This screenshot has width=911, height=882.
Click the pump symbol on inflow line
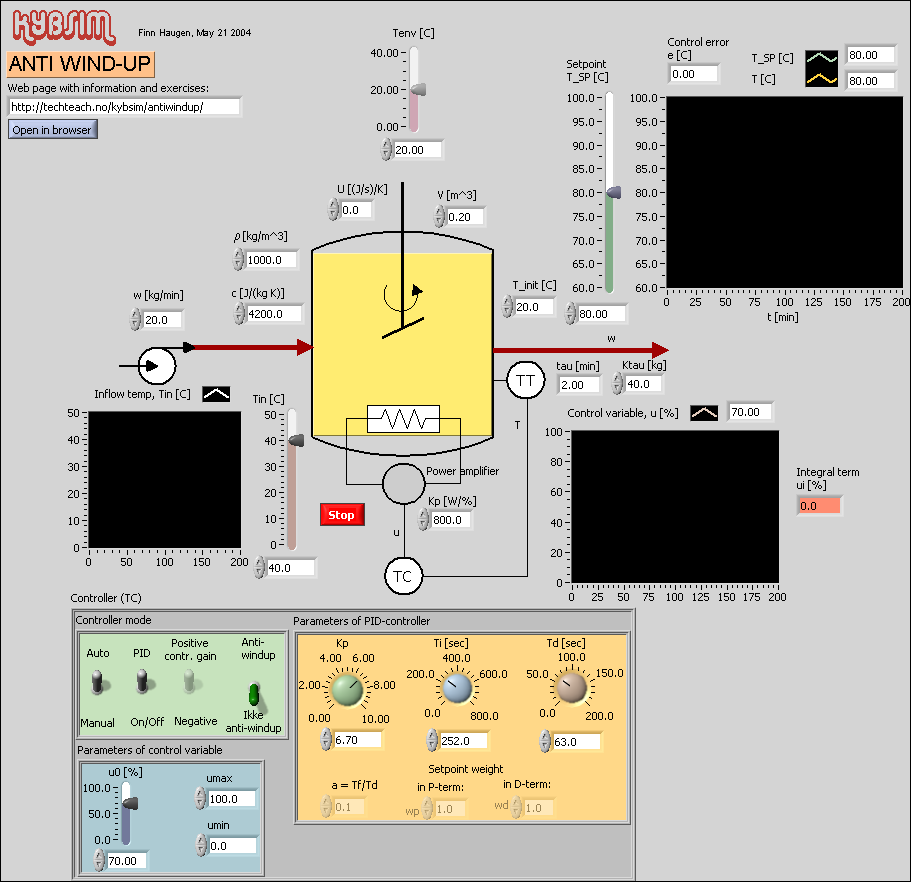(158, 365)
